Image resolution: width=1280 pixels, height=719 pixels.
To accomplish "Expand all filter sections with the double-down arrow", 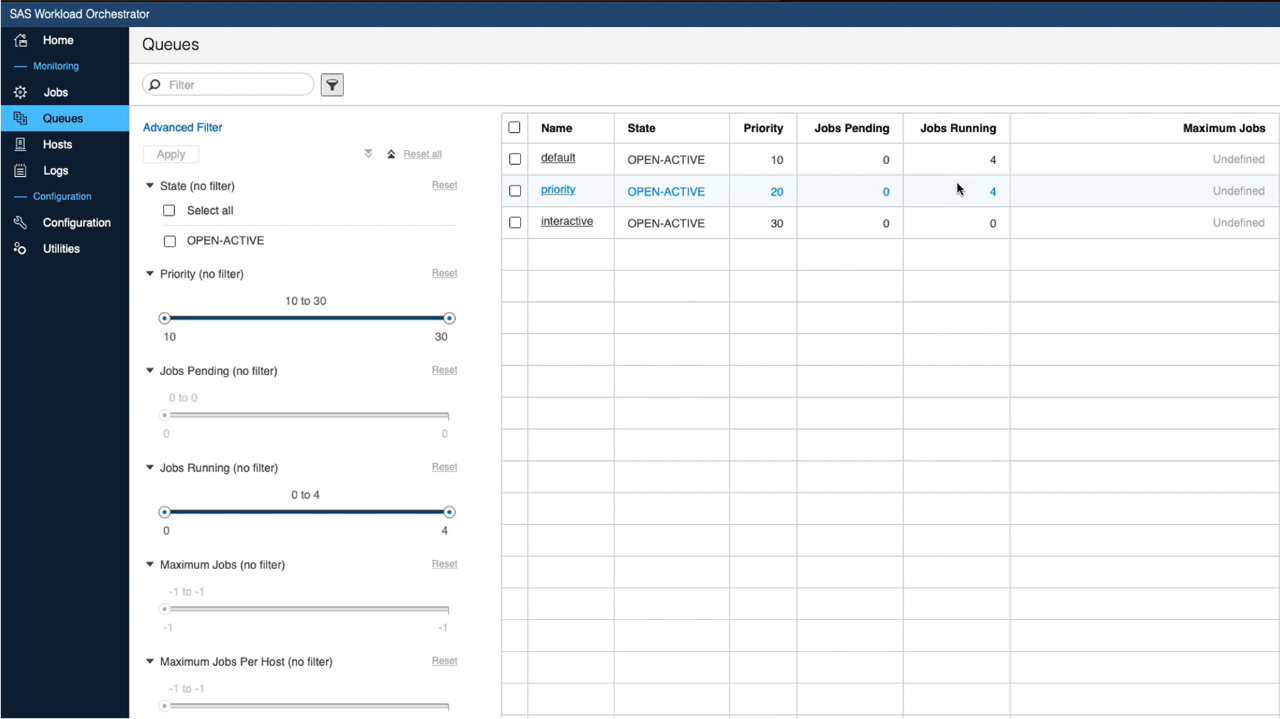I will point(368,154).
